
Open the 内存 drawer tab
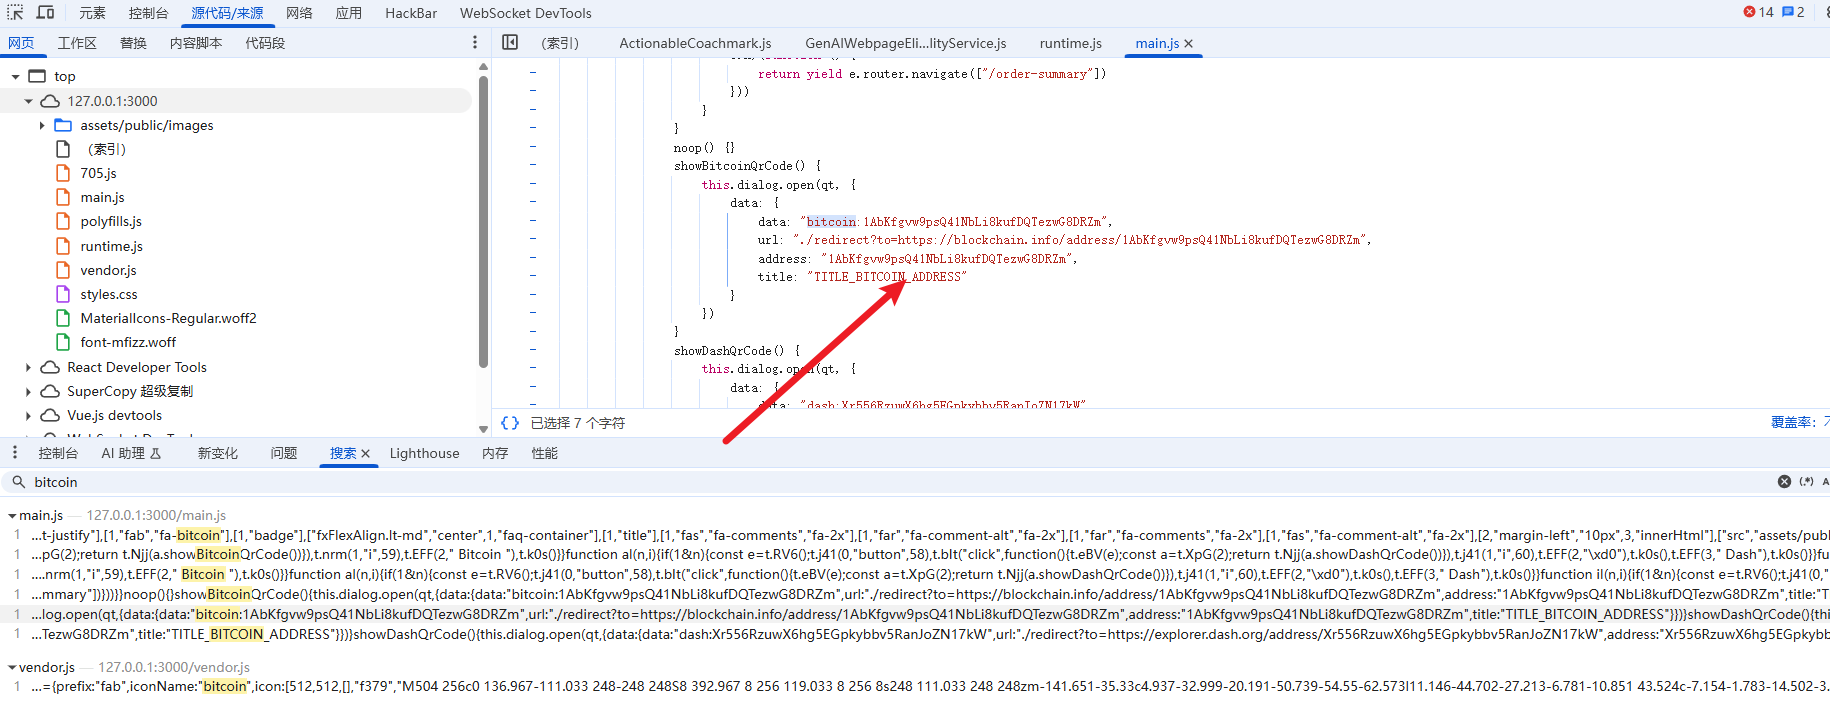pyautogui.click(x=495, y=453)
